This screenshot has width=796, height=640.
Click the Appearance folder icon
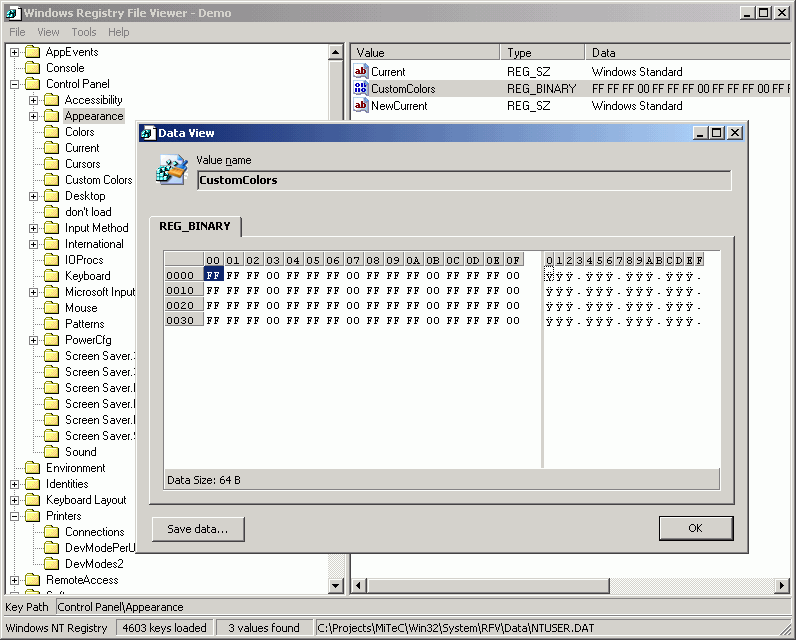tap(51, 116)
